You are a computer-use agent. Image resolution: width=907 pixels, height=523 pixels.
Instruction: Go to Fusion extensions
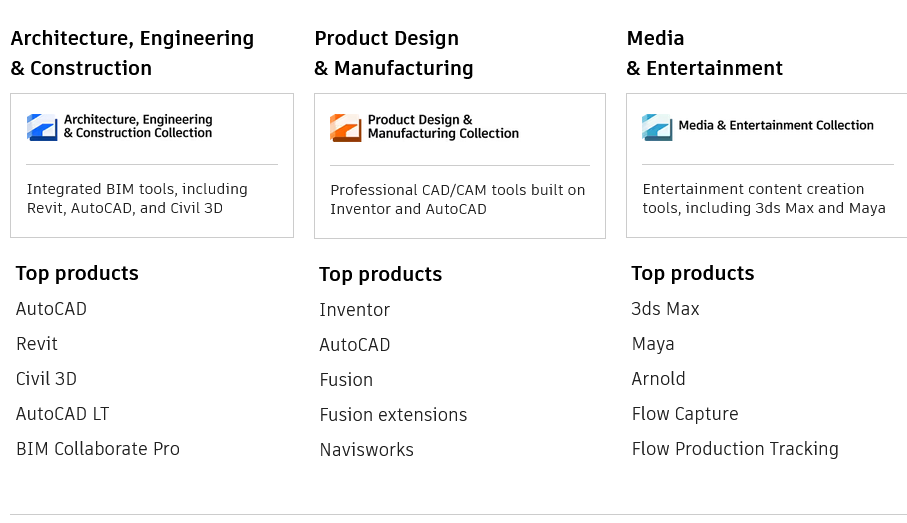click(x=393, y=415)
